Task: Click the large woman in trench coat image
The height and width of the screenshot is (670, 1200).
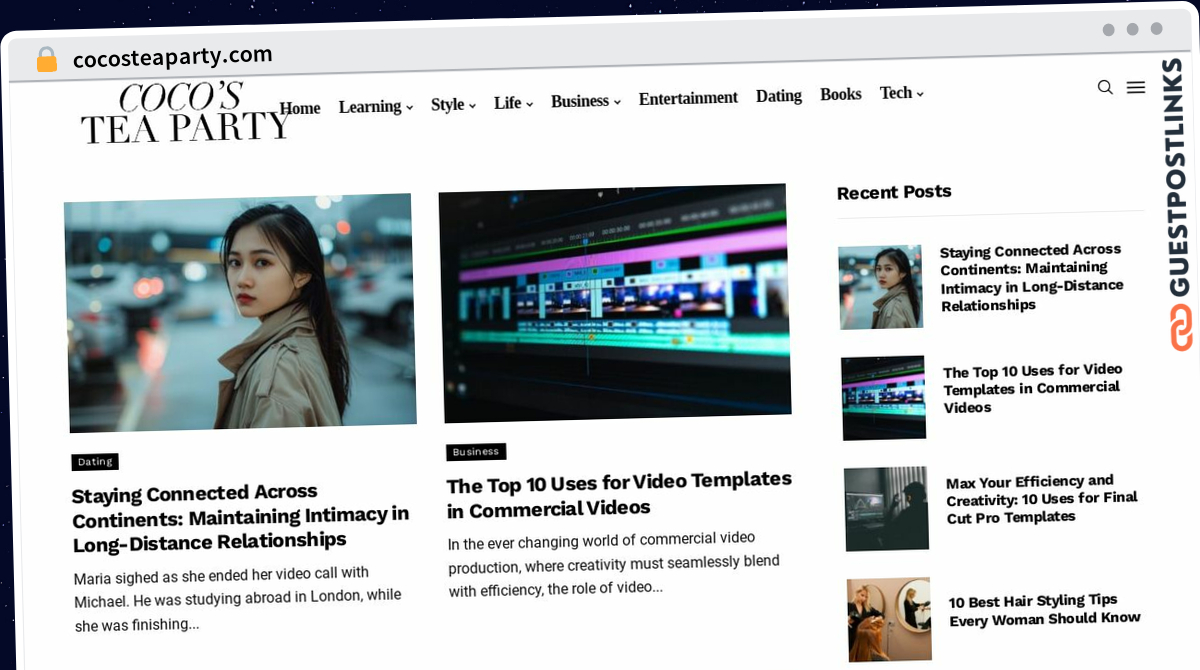Action: pyautogui.click(x=240, y=313)
